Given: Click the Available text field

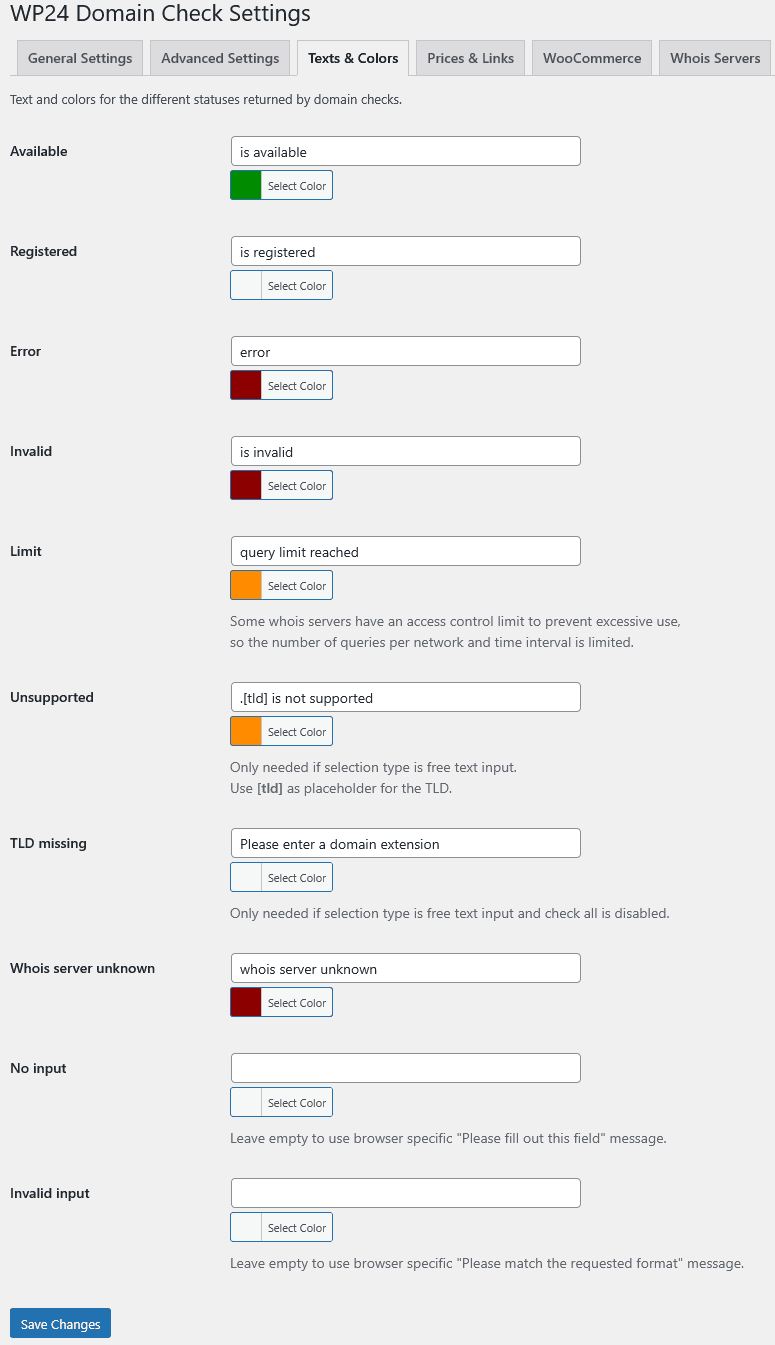Looking at the screenshot, I should click(x=405, y=152).
